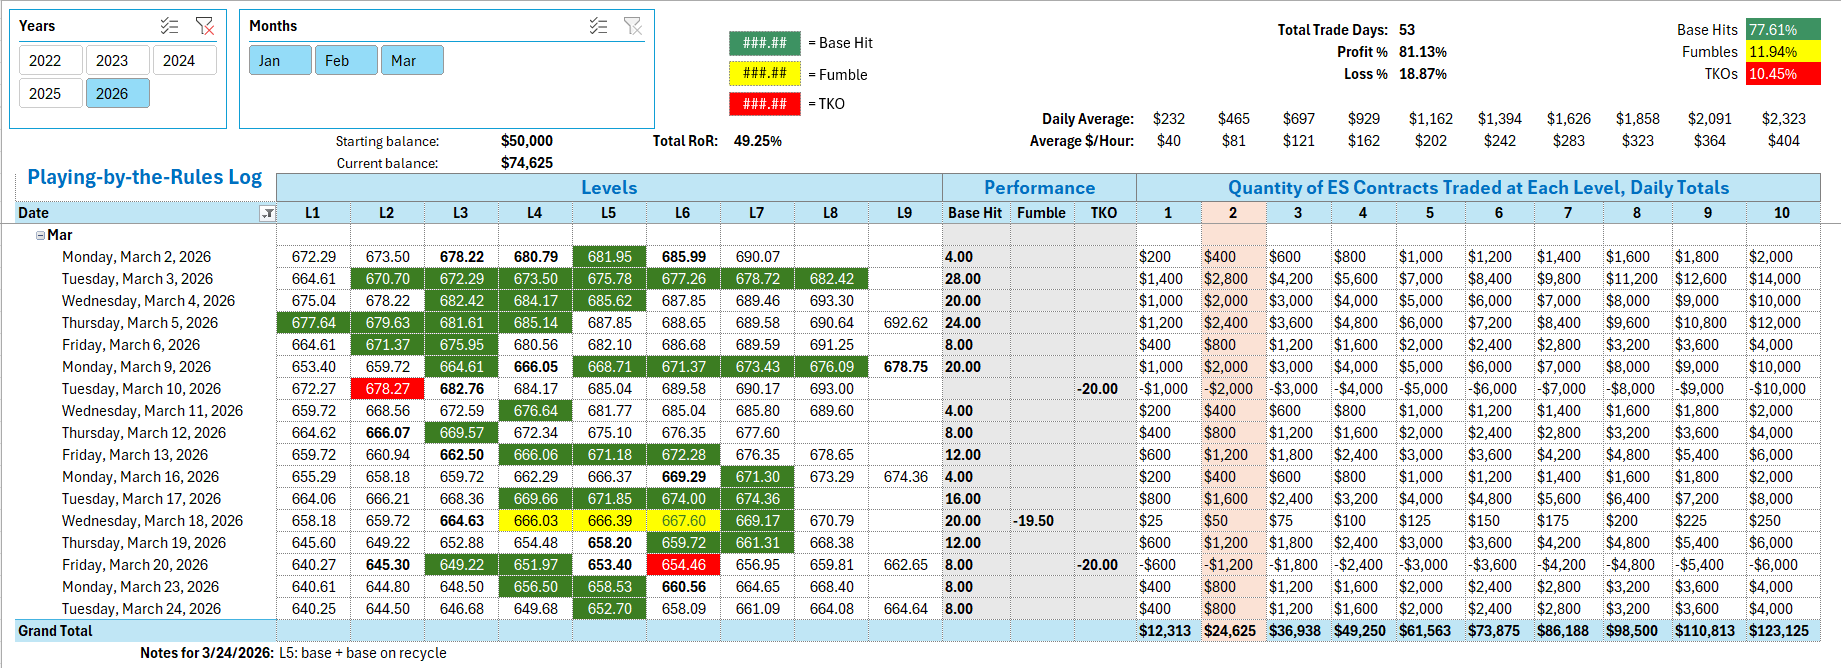The height and width of the screenshot is (668, 1841).
Task: Select the Levels header band
Action: point(609,188)
